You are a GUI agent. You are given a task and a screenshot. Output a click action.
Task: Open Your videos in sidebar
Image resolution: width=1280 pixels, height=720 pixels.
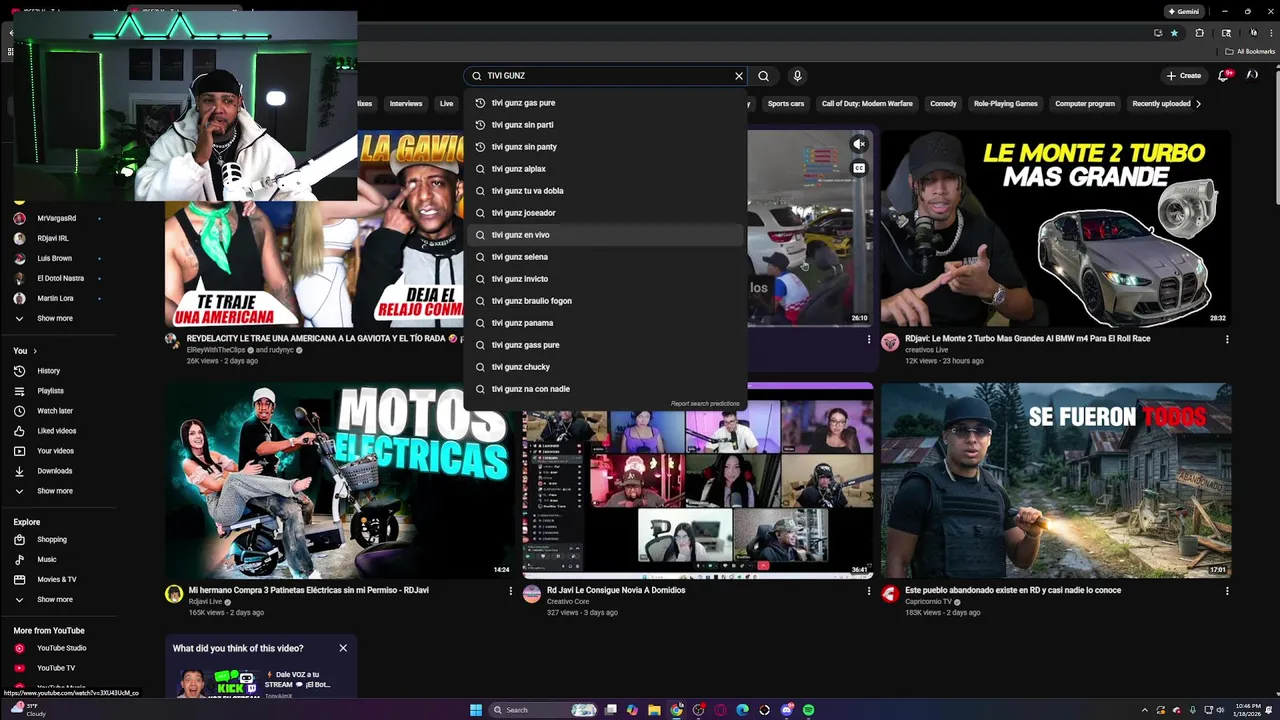55,451
